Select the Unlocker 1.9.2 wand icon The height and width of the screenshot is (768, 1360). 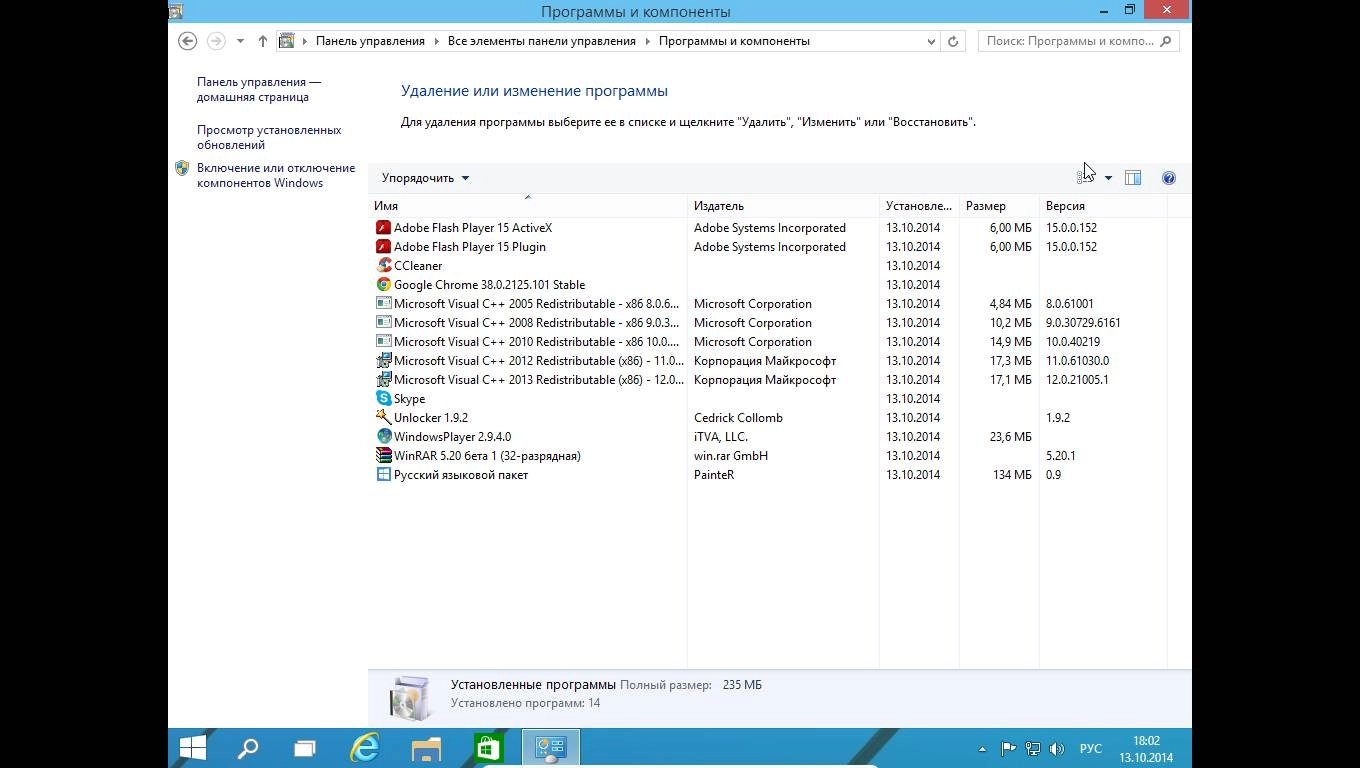click(x=383, y=418)
